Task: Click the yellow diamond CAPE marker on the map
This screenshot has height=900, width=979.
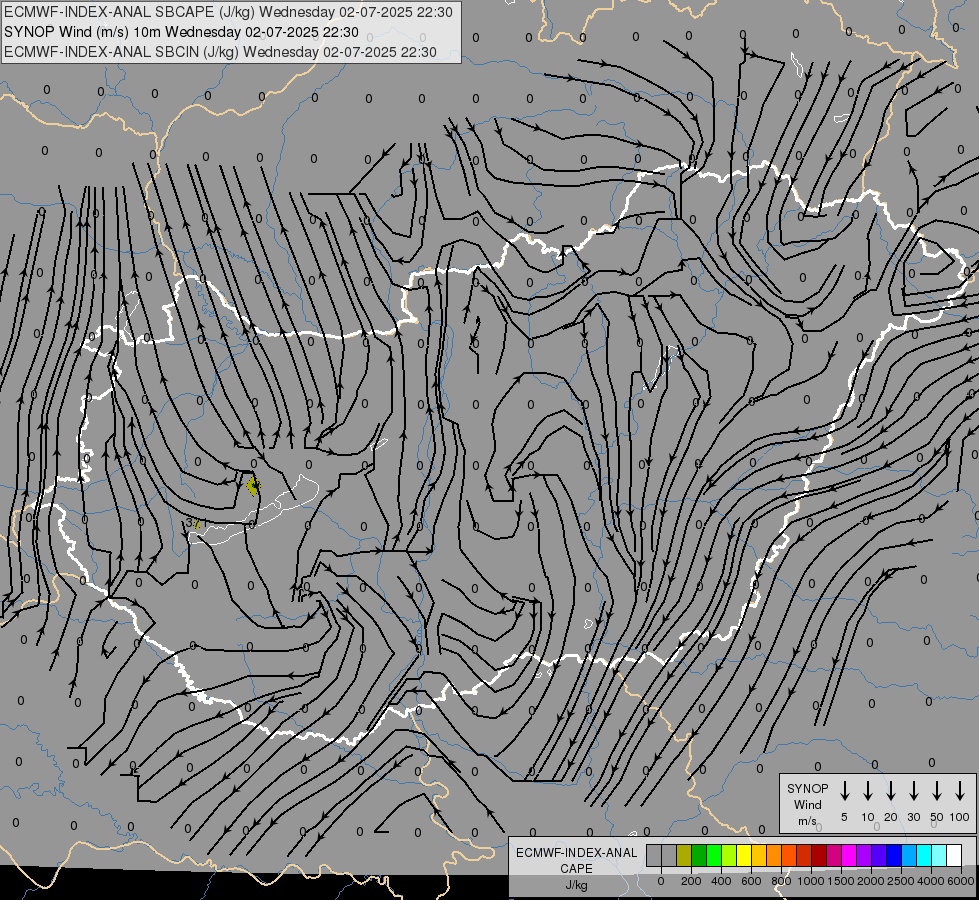Action: point(253,485)
